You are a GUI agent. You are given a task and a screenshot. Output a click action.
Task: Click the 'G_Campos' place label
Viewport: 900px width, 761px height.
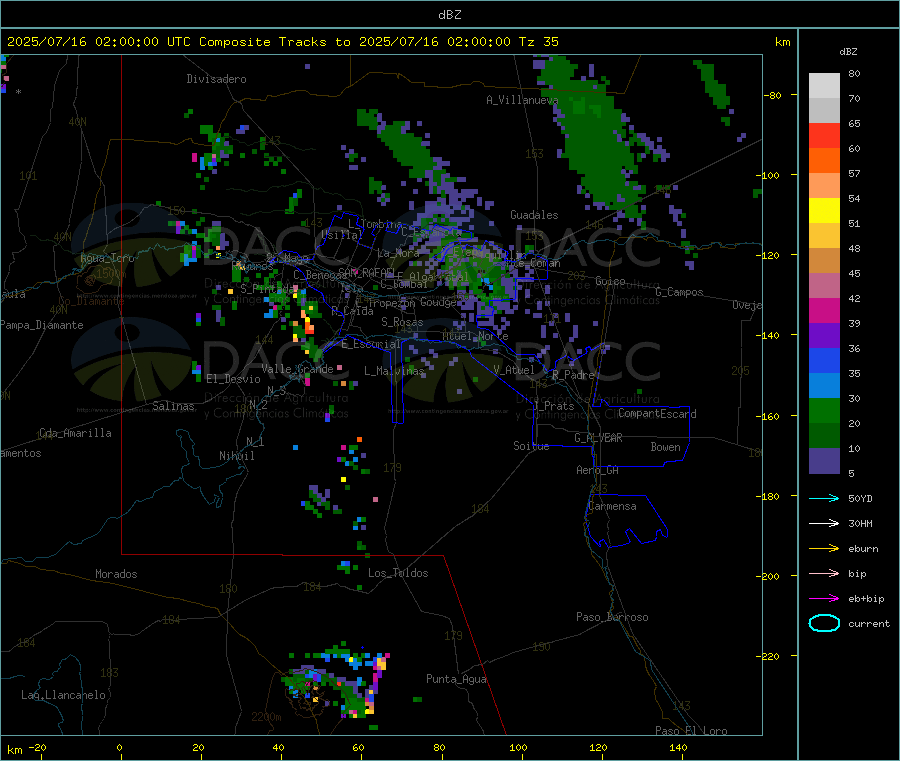(679, 292)
